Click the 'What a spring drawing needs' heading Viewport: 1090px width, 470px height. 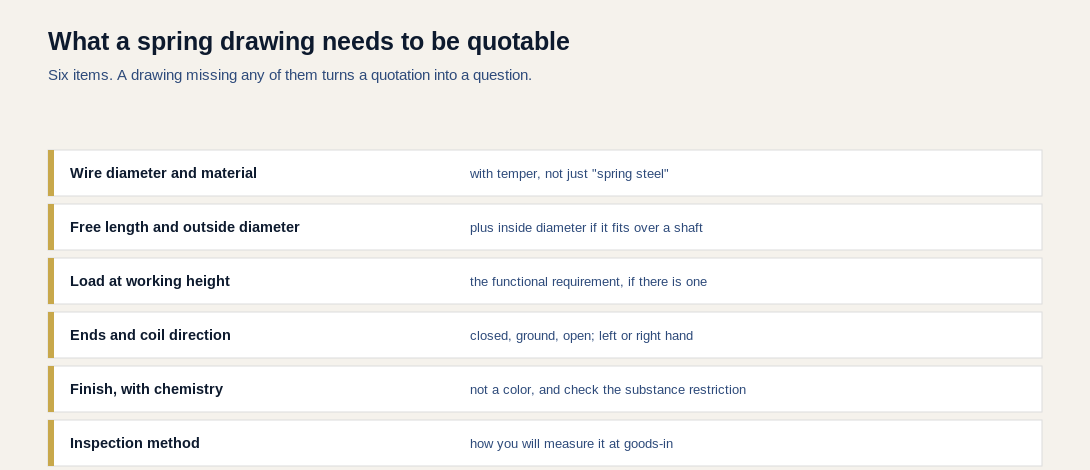pos(309,42)
